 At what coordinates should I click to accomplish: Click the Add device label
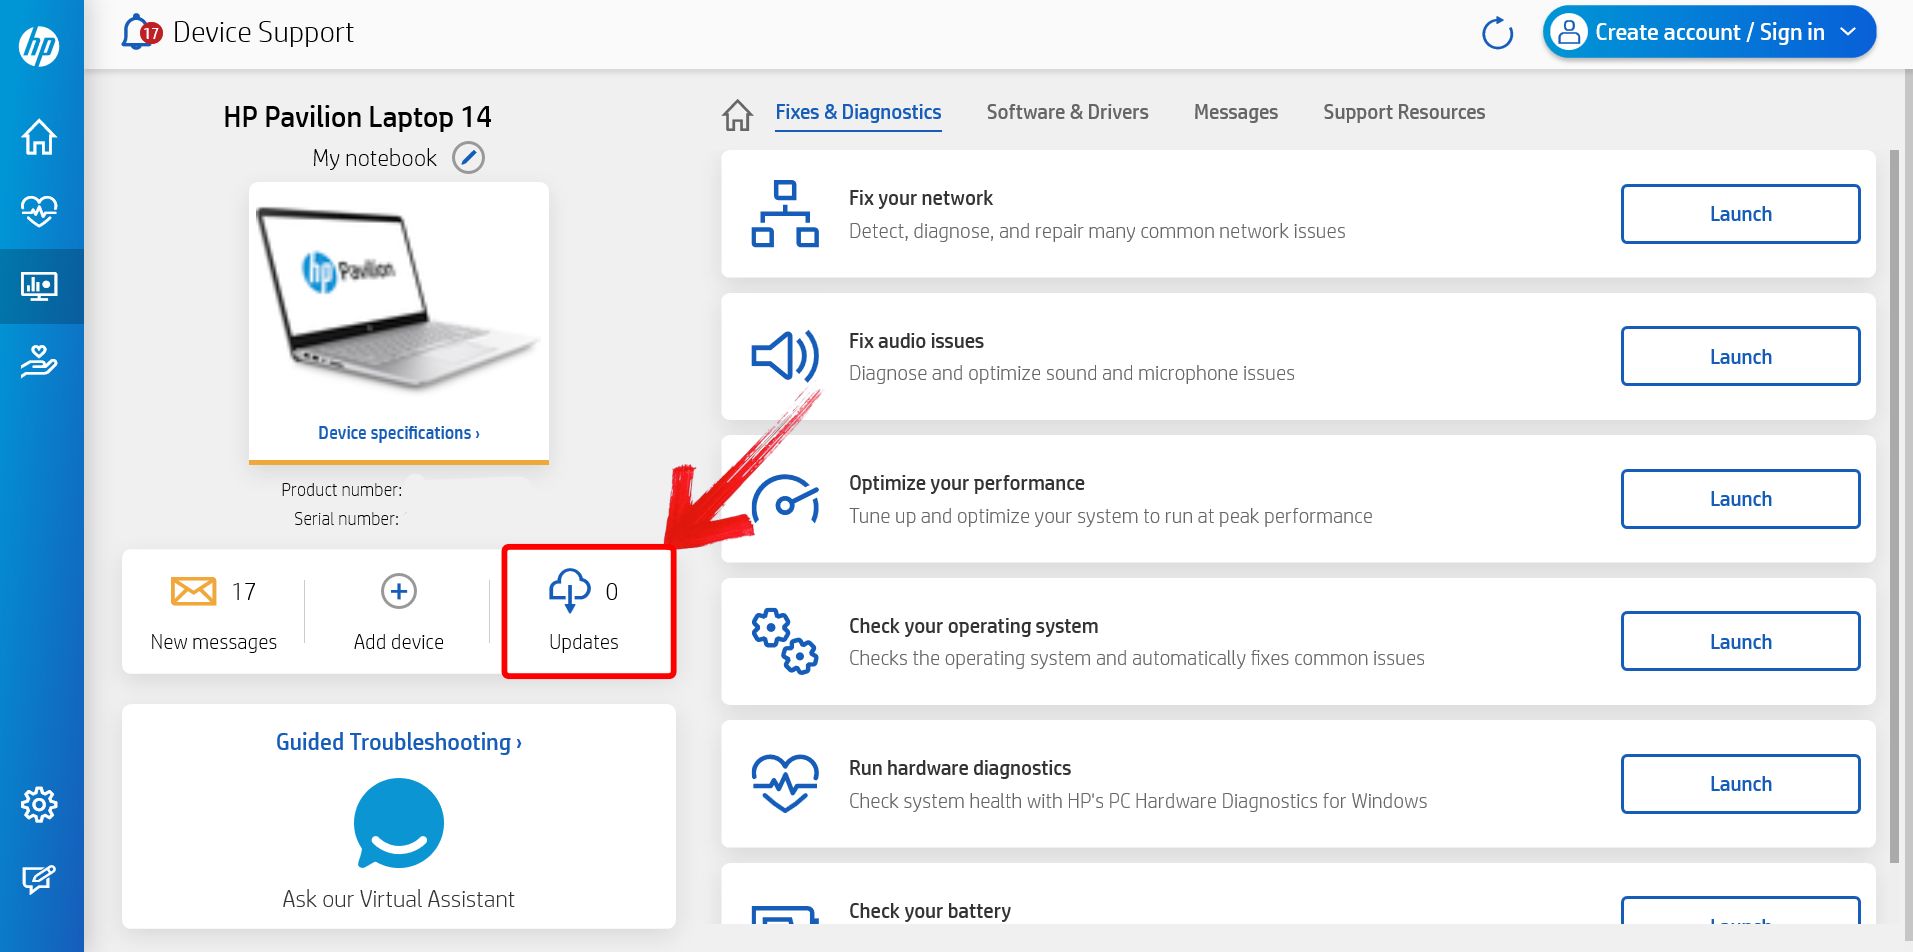pos(398,642)
